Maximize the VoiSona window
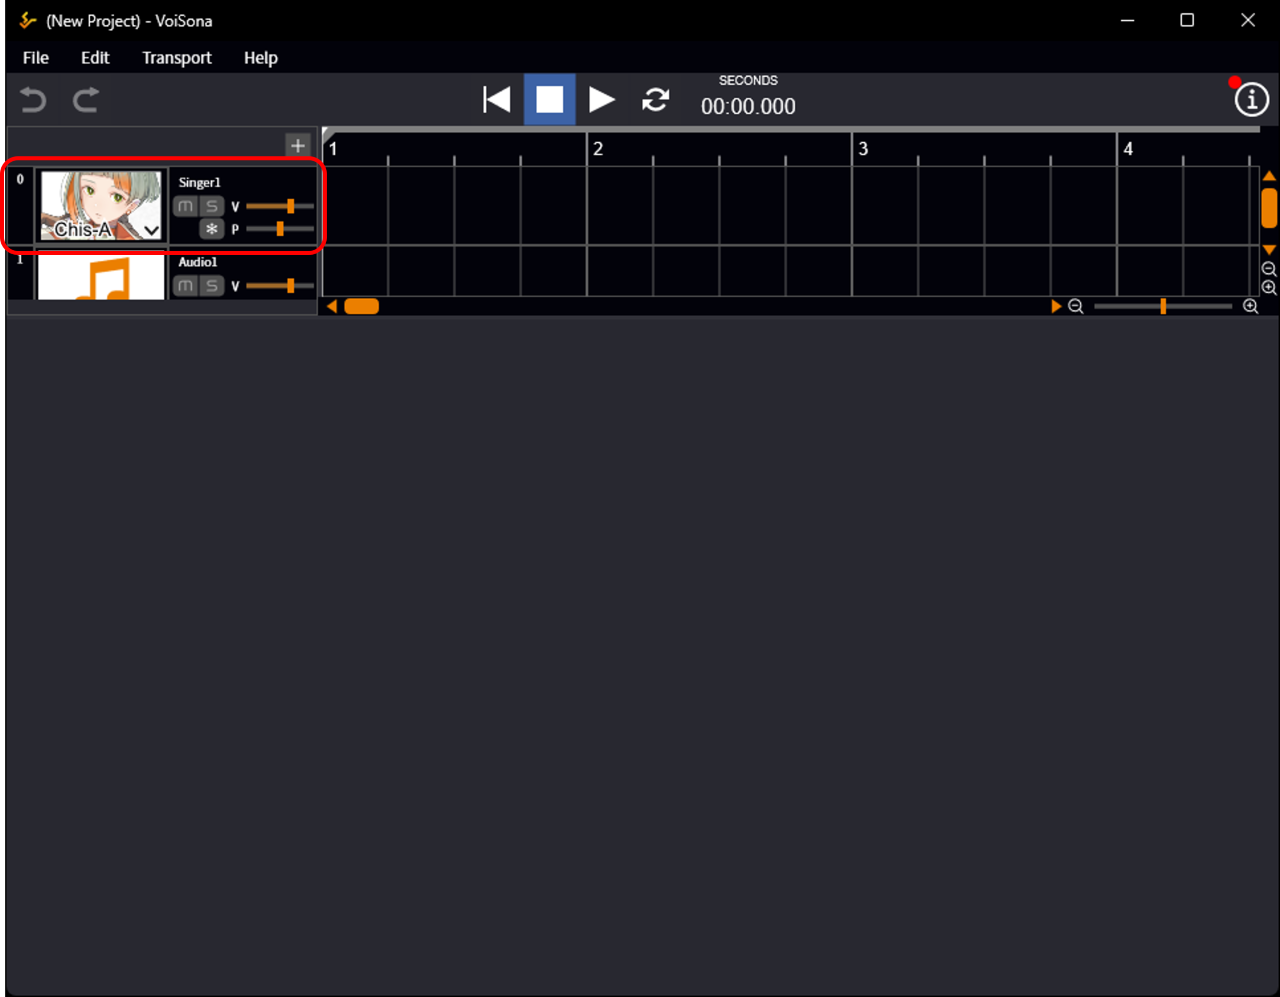The image size is (1280, 997). coord(1187,21)
